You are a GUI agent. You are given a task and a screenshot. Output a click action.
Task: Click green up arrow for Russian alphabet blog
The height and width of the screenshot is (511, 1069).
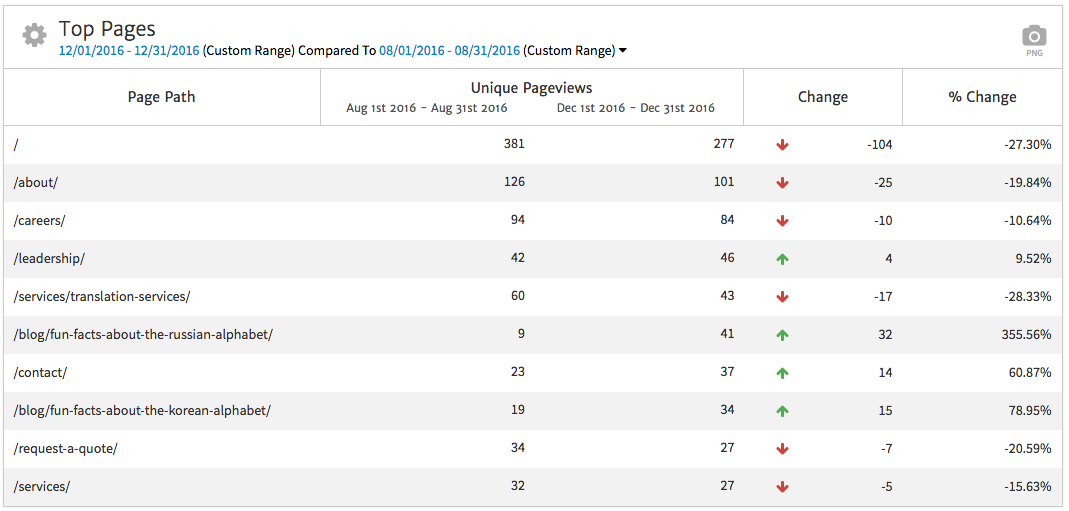pyautogui.click(x=782, y=335)
